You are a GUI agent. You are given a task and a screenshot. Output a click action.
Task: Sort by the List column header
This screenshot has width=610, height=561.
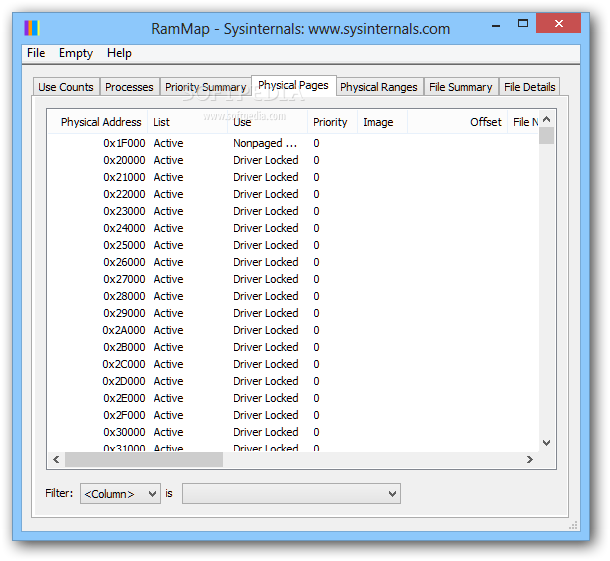(x=188, y=122)
